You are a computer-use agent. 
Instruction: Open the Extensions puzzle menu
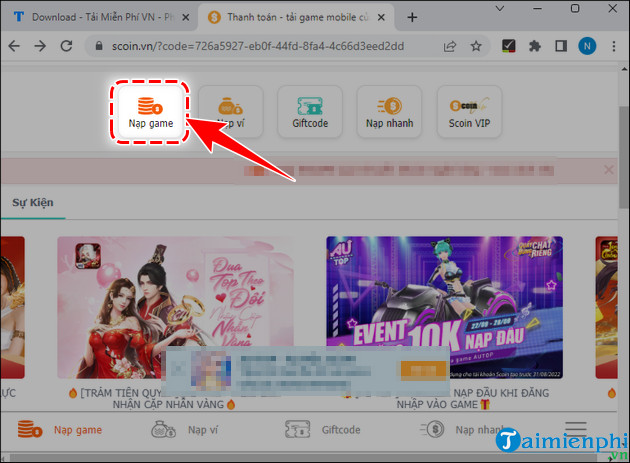tap(535, 46)
